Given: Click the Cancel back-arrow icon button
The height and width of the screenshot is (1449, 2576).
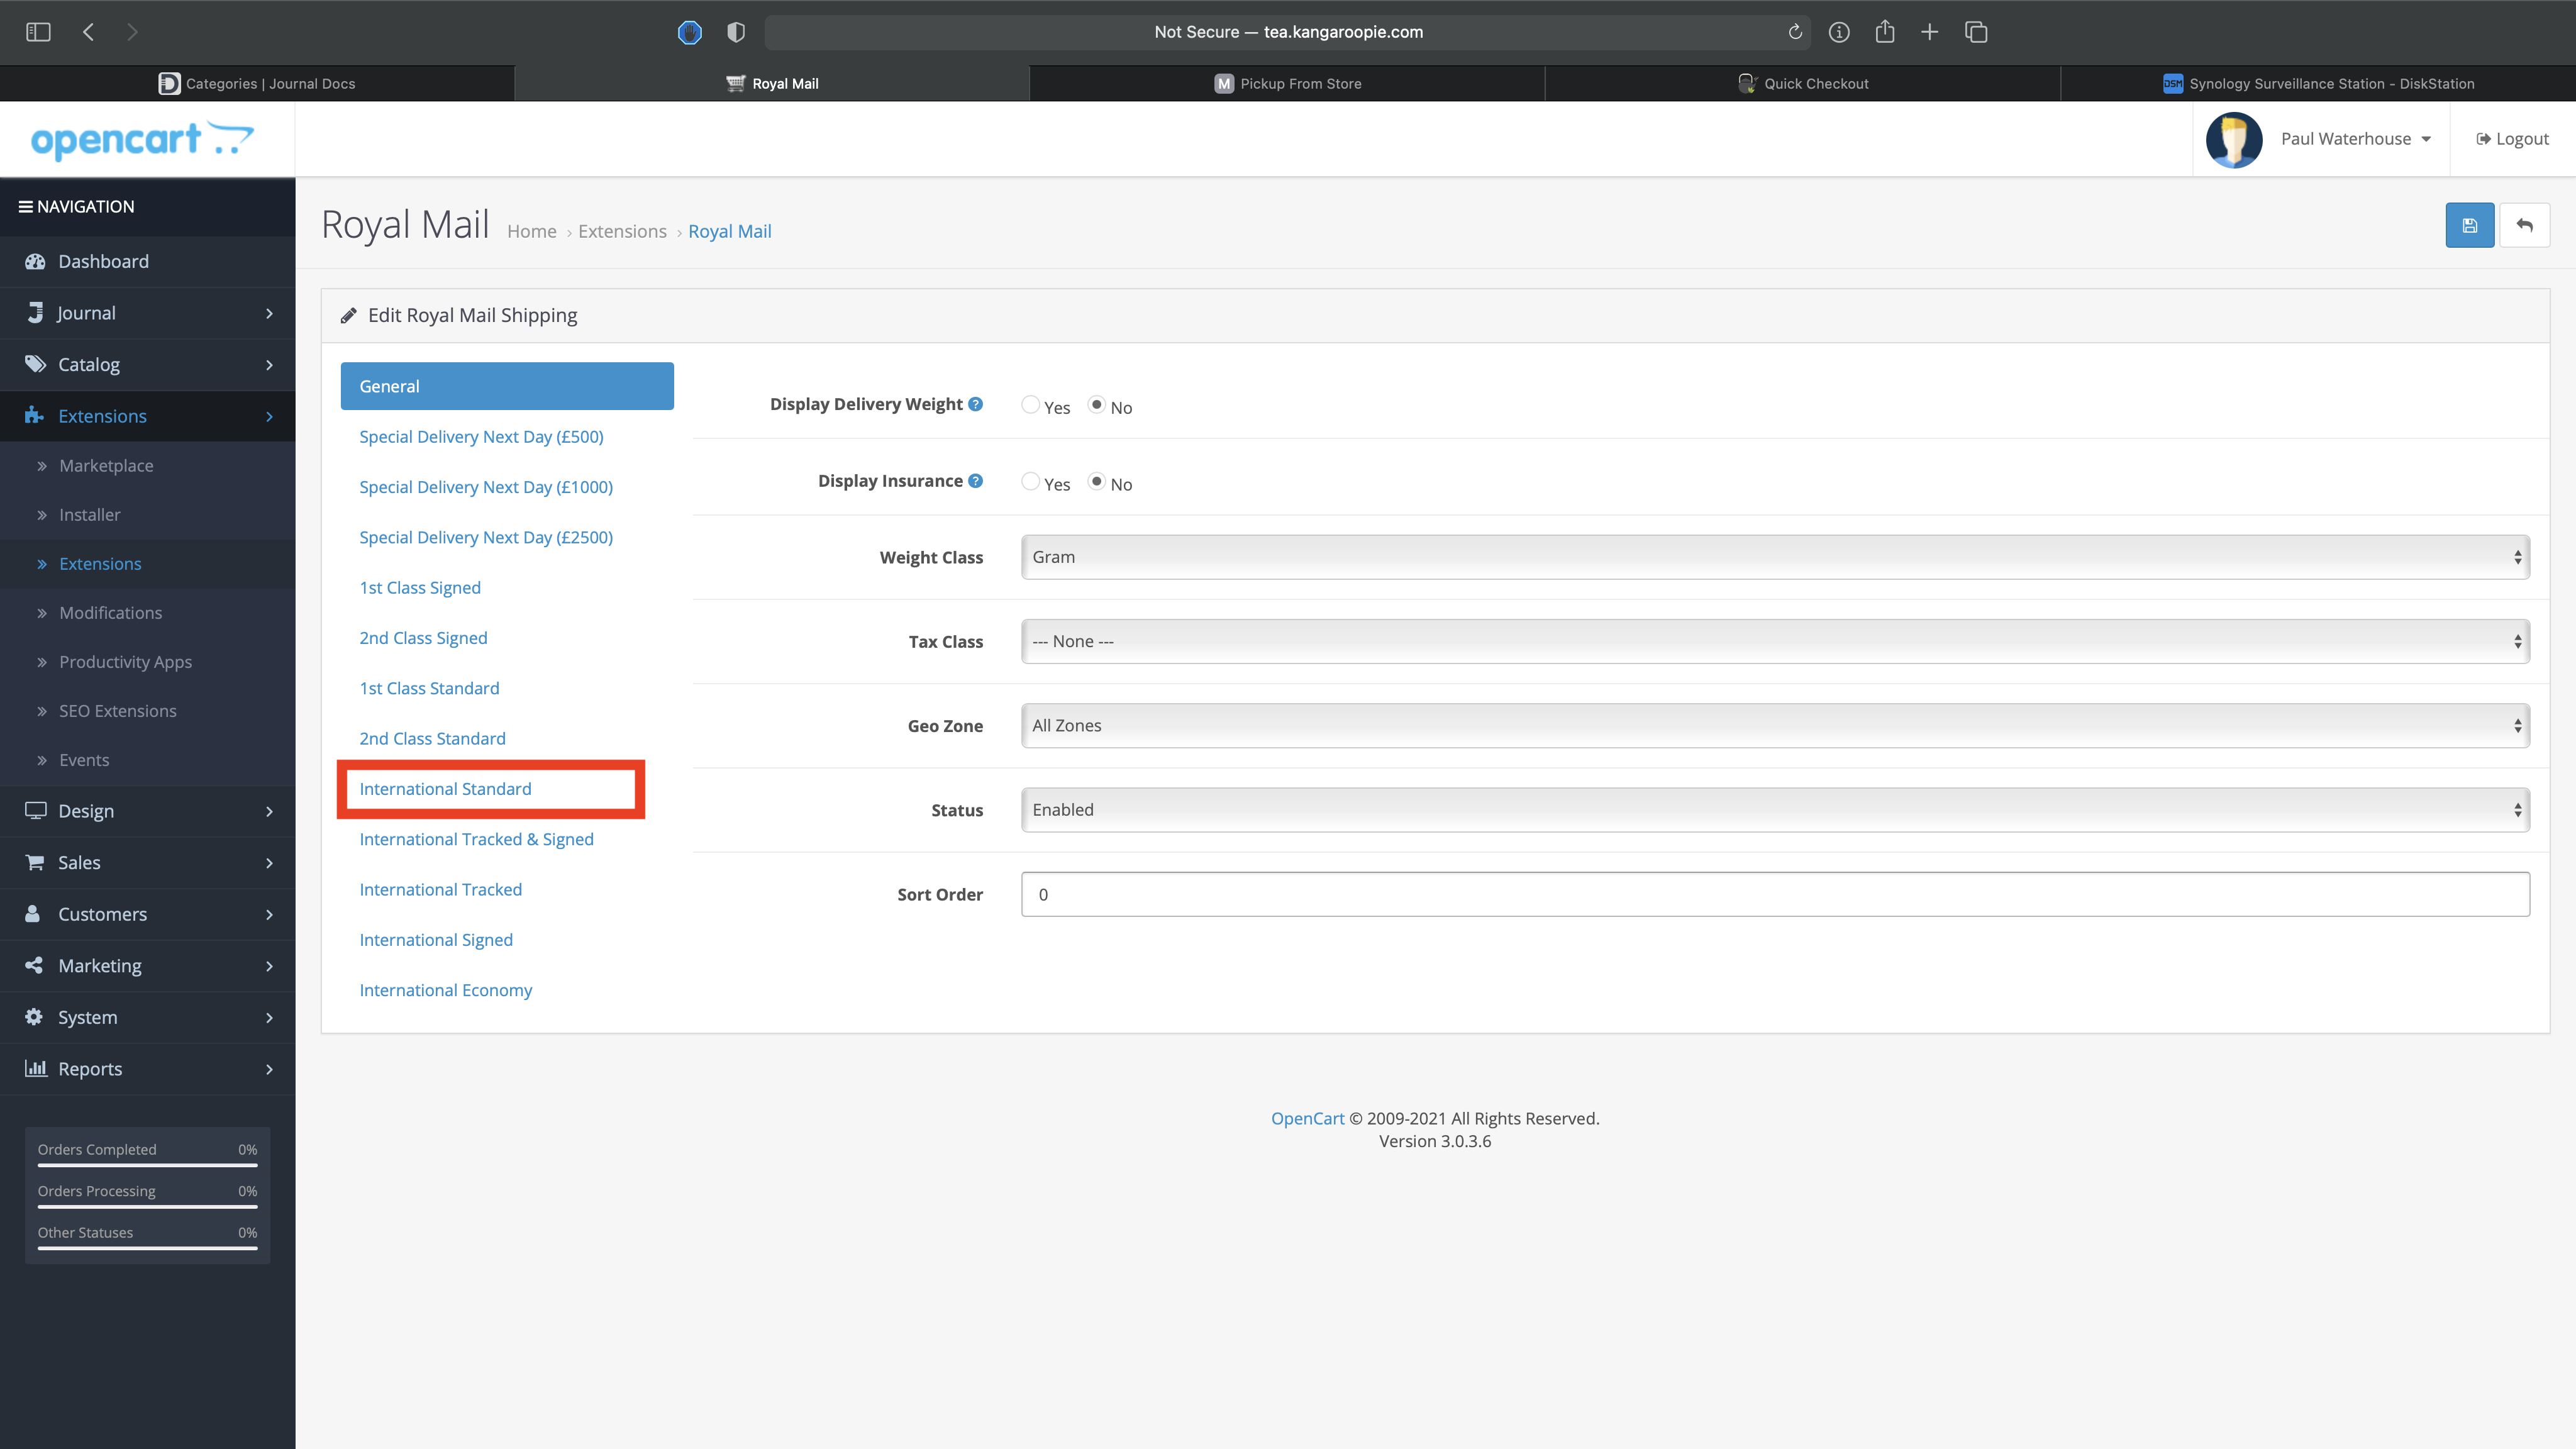Looking at the screenshot, I should click(x=2524, y=225).
